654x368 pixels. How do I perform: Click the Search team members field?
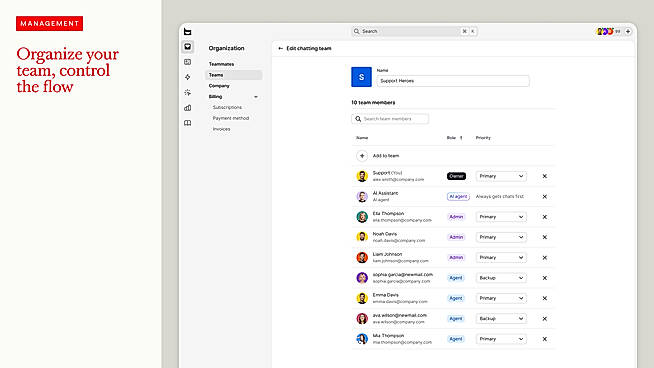point(390,119)
